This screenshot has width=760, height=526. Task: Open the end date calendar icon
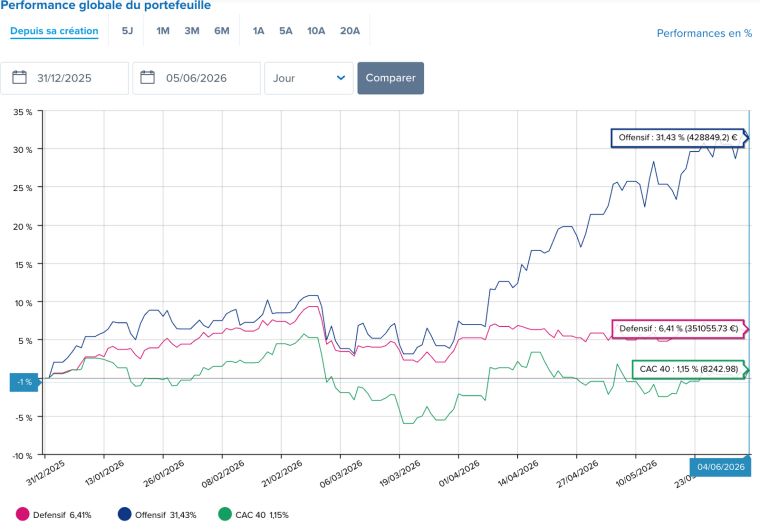(147, 78)
